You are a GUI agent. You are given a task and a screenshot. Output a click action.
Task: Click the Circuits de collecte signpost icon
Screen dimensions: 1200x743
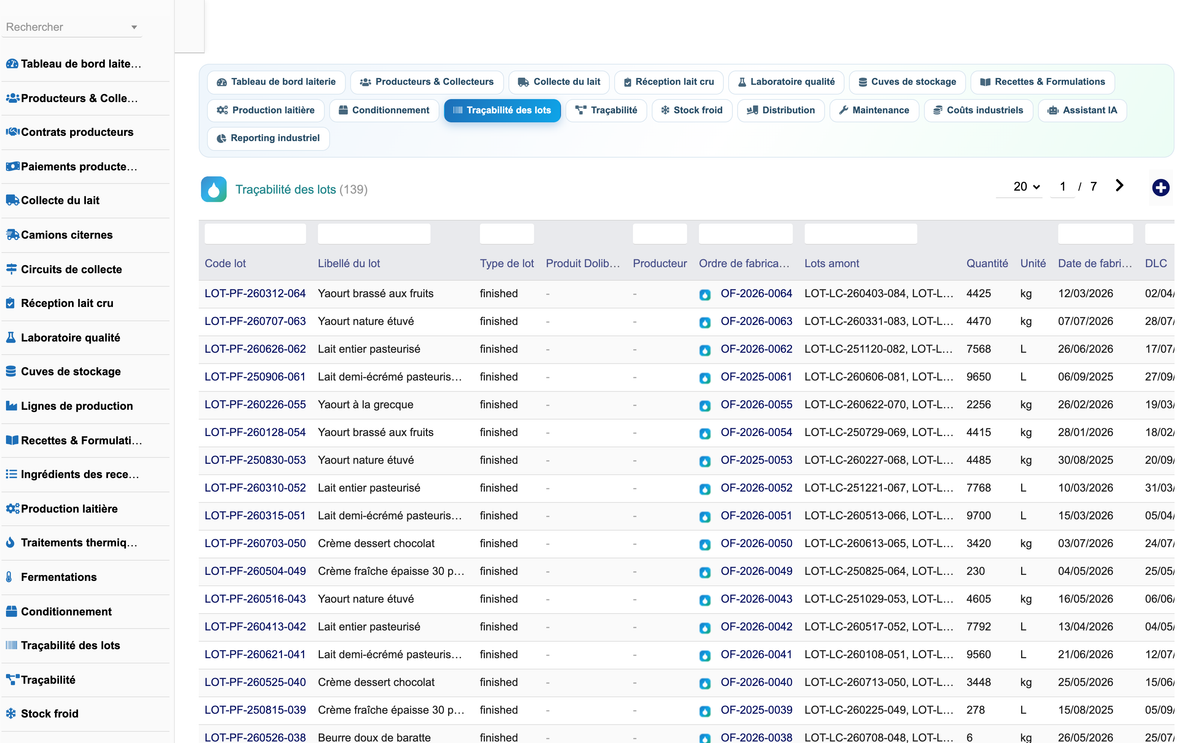click(x=12, y=269)
